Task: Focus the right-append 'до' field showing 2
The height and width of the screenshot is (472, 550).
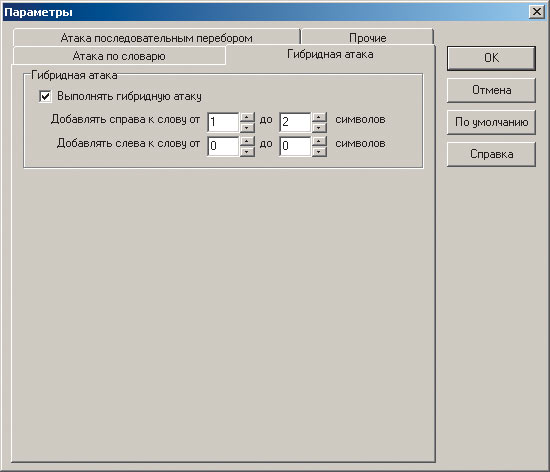Action: [295, 122]
